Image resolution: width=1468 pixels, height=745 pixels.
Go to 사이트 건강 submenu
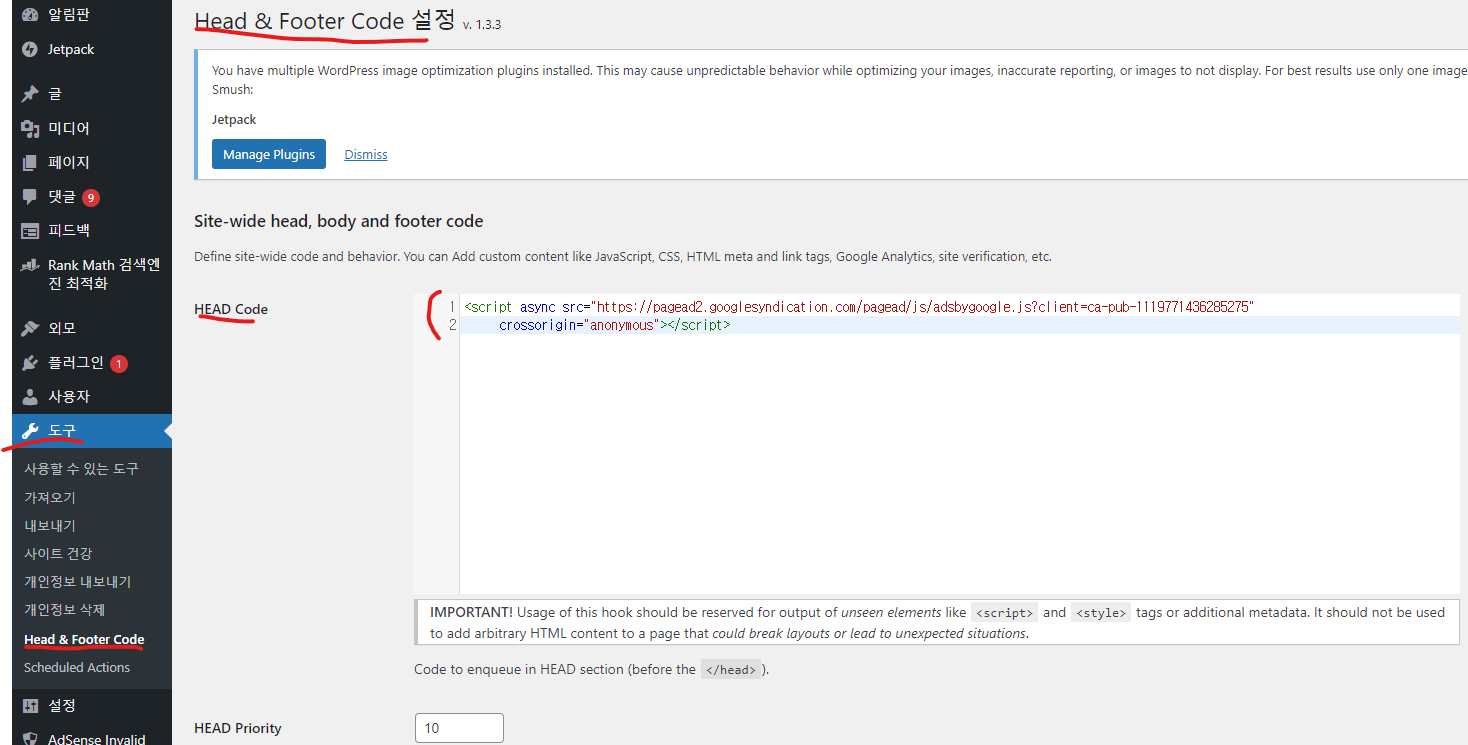[58, 553]
